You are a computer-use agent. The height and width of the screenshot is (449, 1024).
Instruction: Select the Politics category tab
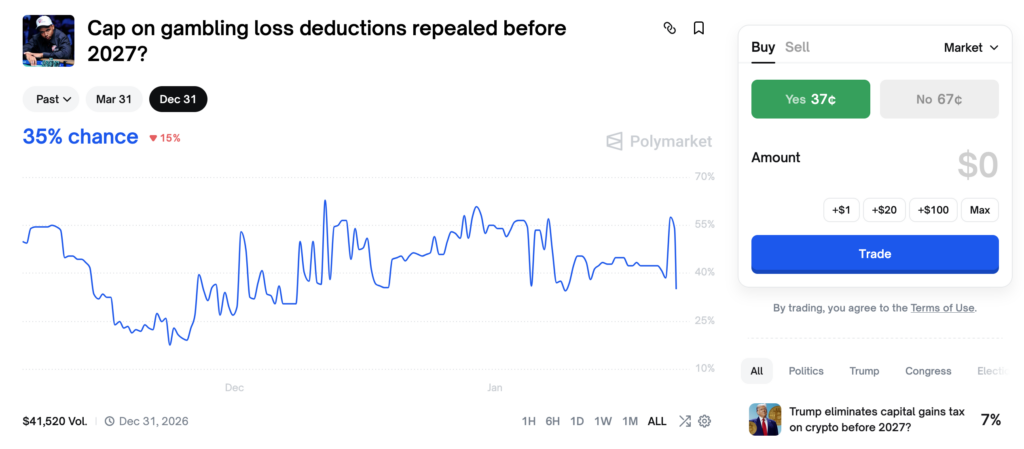(x=805, y=371)
